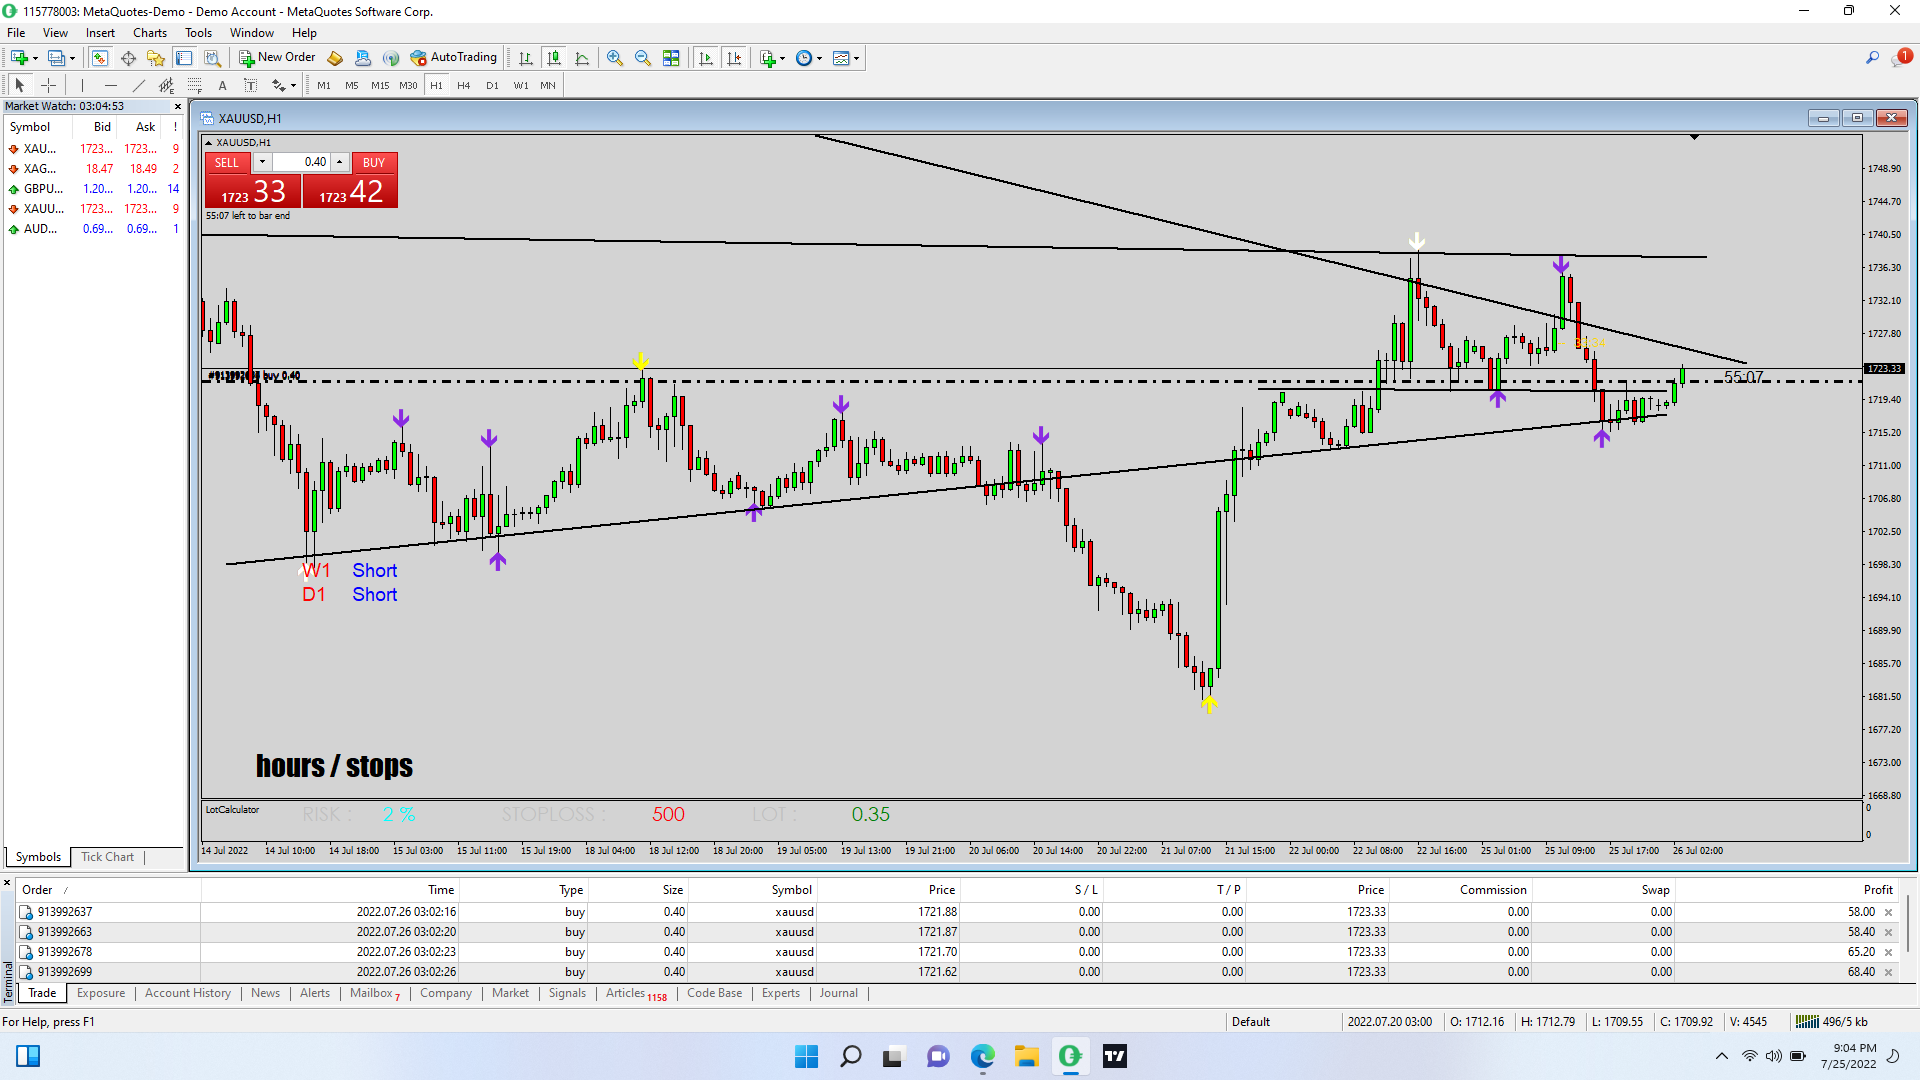1920x1080 pixels.
Task: Select order 913992678 in trade list
Action: tap(65, 952)
